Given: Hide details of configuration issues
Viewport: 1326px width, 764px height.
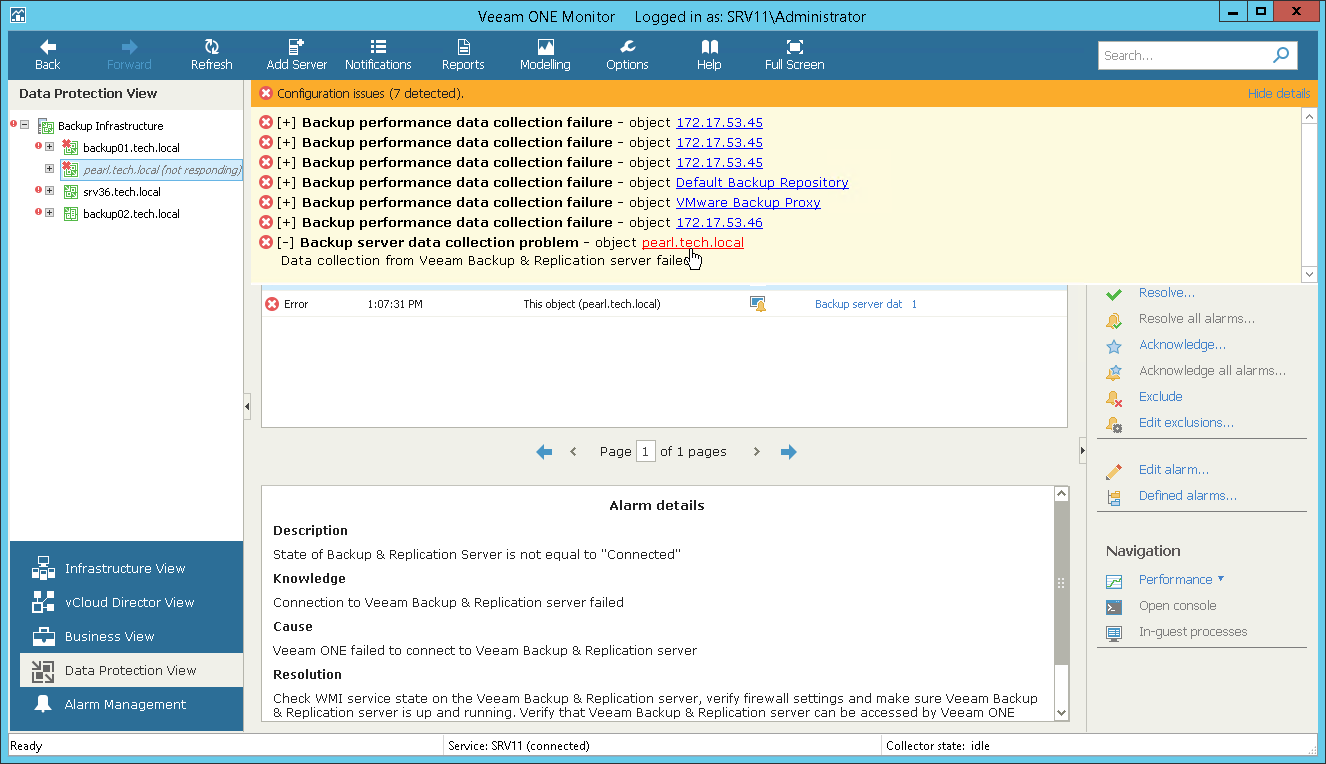Looking at the screenshot, I should (1279, 93).
